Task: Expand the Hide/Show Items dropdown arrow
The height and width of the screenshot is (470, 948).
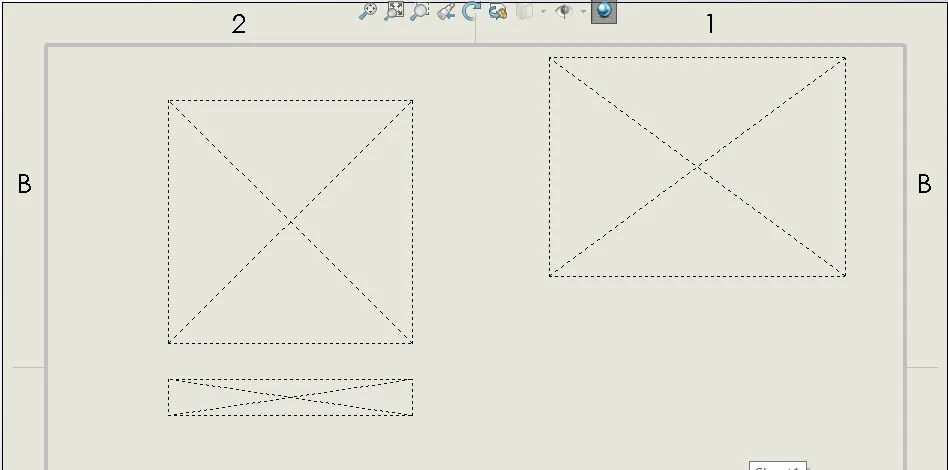Action: pos(583,11)
